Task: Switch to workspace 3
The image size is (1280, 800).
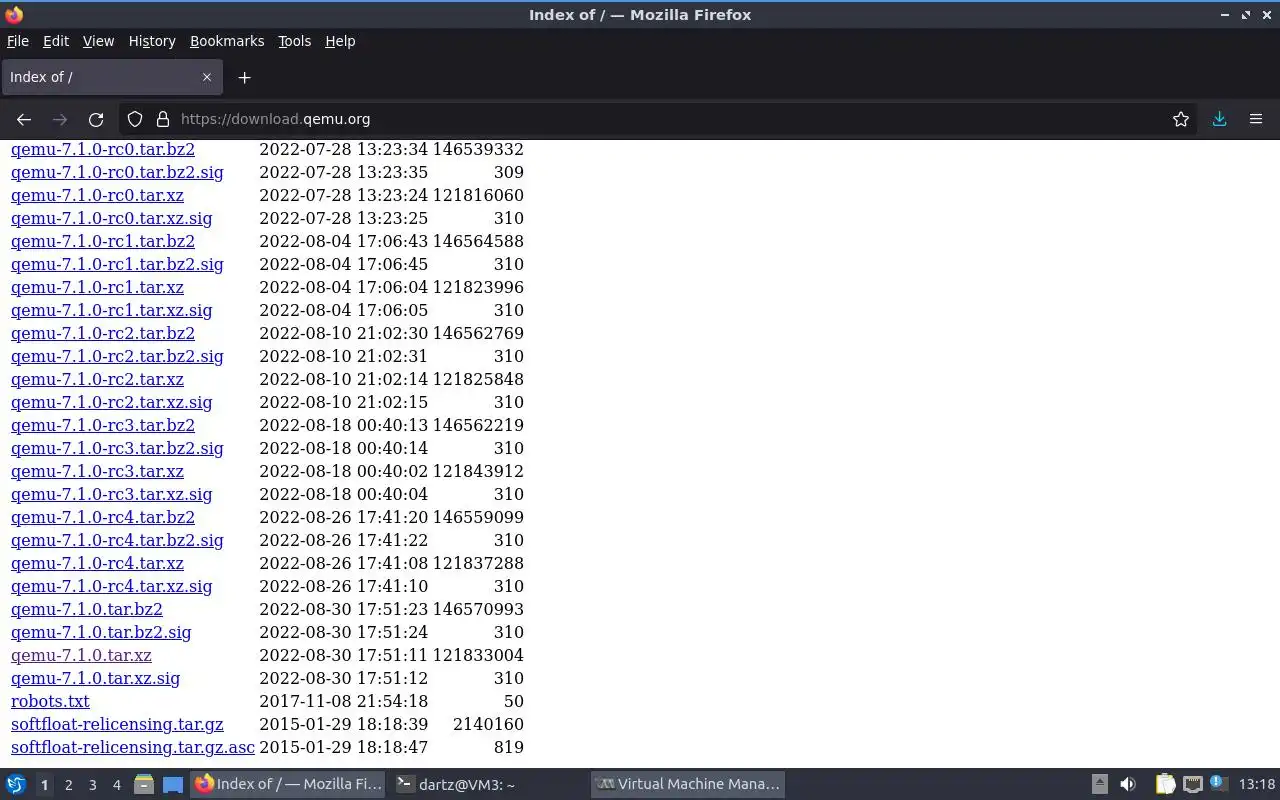Action: click(x=92, y=785)
